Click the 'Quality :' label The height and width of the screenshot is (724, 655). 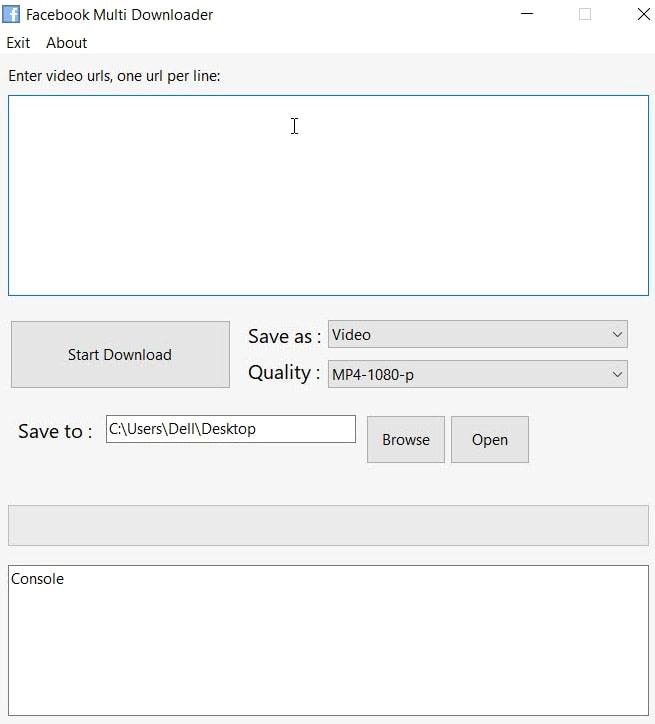284,373
